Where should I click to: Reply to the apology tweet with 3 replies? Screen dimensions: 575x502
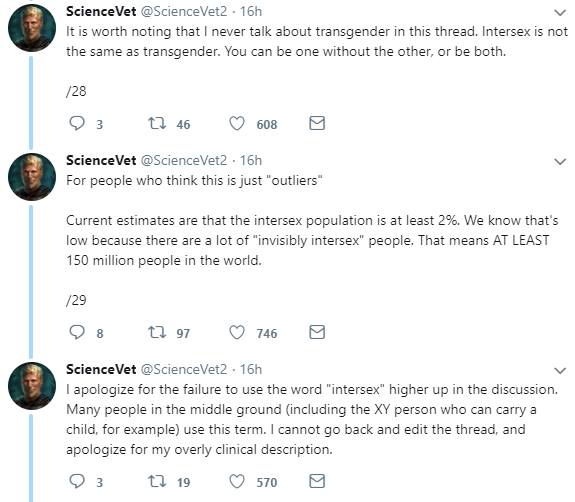77,481
